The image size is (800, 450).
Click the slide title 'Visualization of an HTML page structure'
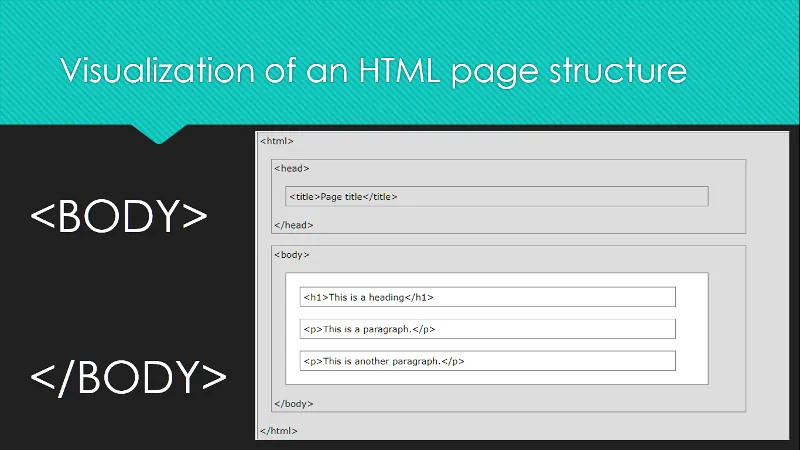pos(373,71)
